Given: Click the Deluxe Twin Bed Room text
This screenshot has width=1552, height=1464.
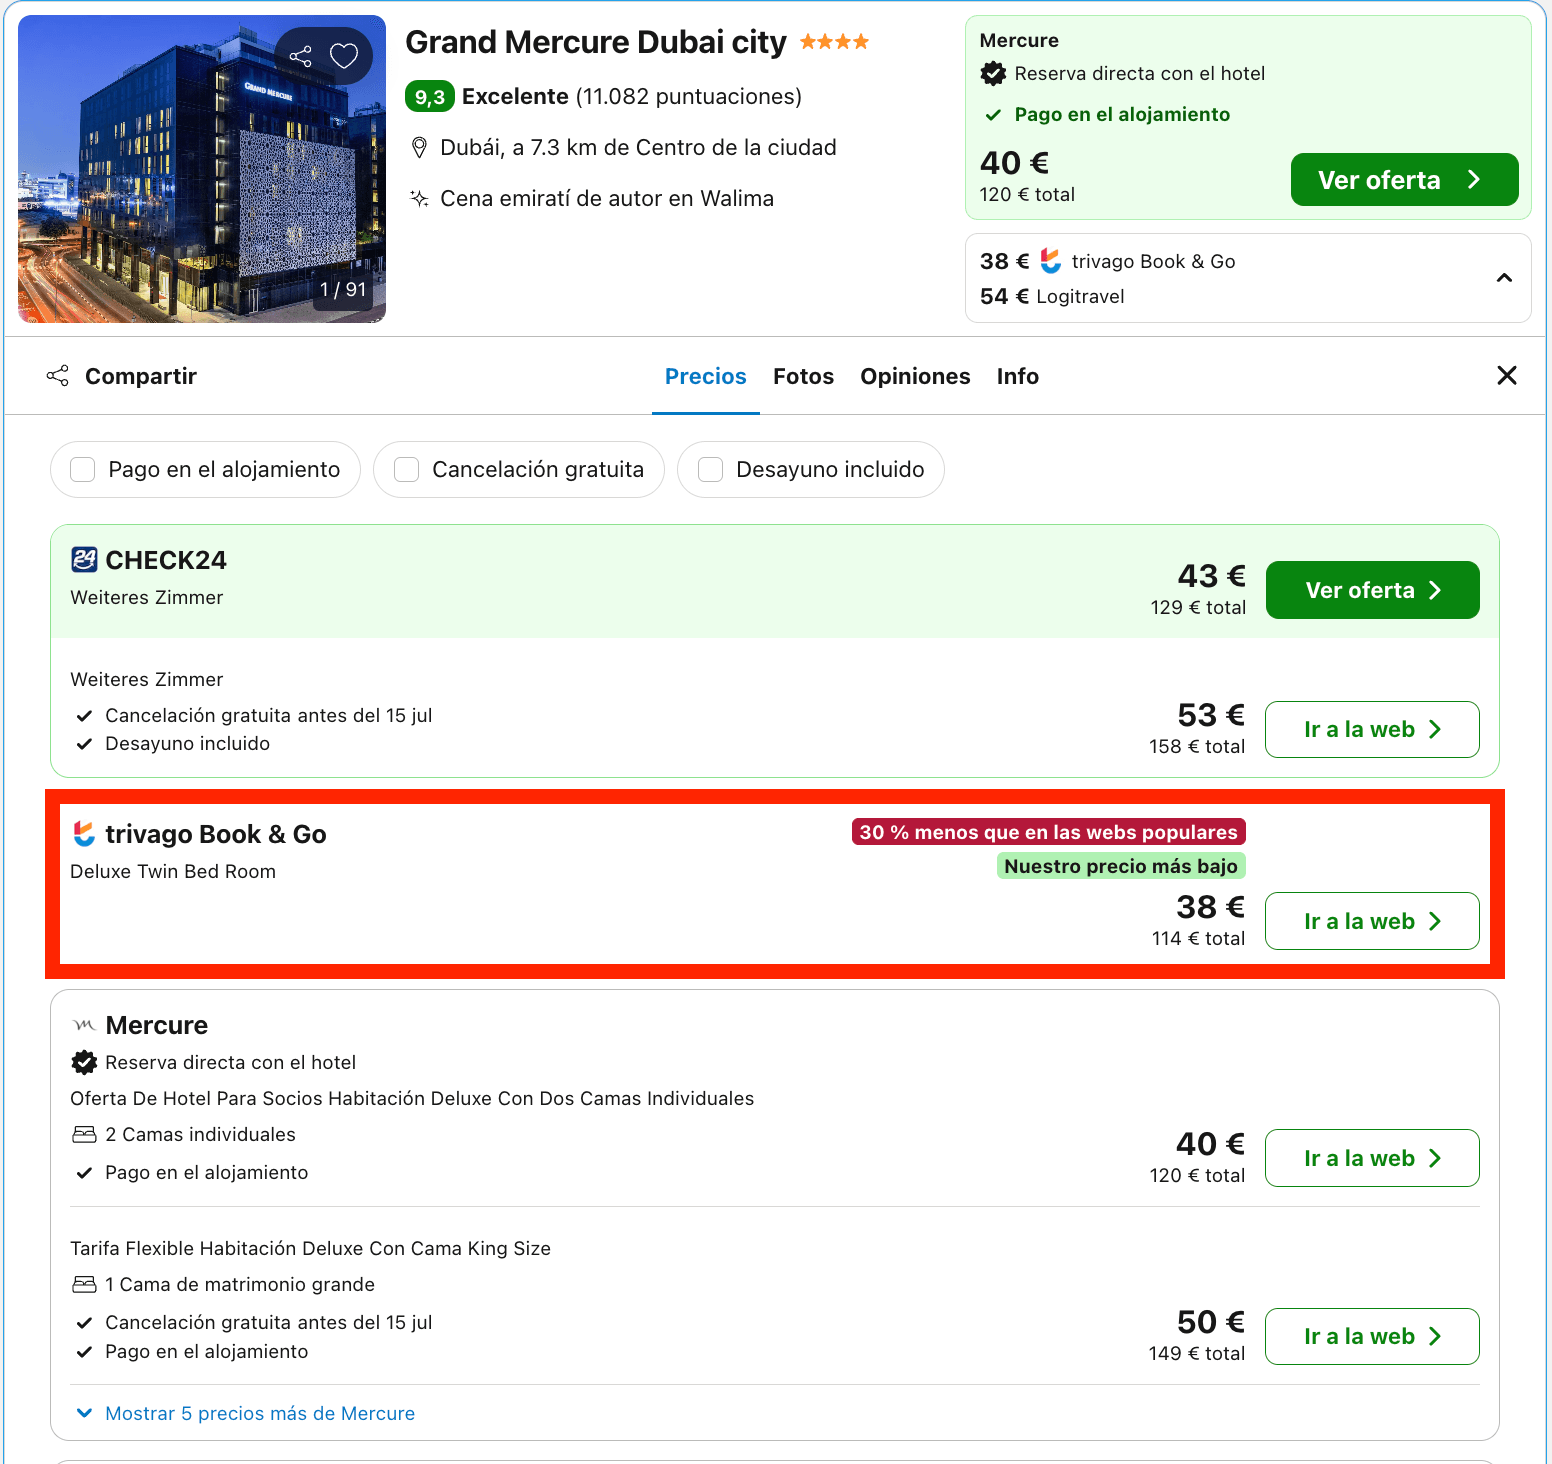Looking at the screenshot, I should [x=173, y=871].
